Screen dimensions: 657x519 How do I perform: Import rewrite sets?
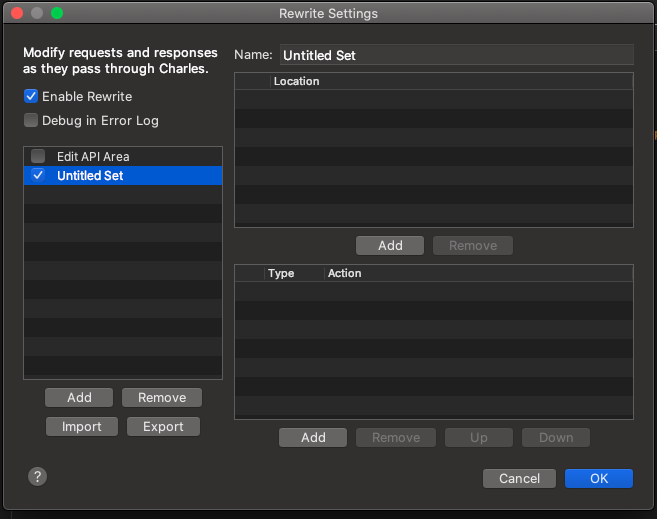82,426
